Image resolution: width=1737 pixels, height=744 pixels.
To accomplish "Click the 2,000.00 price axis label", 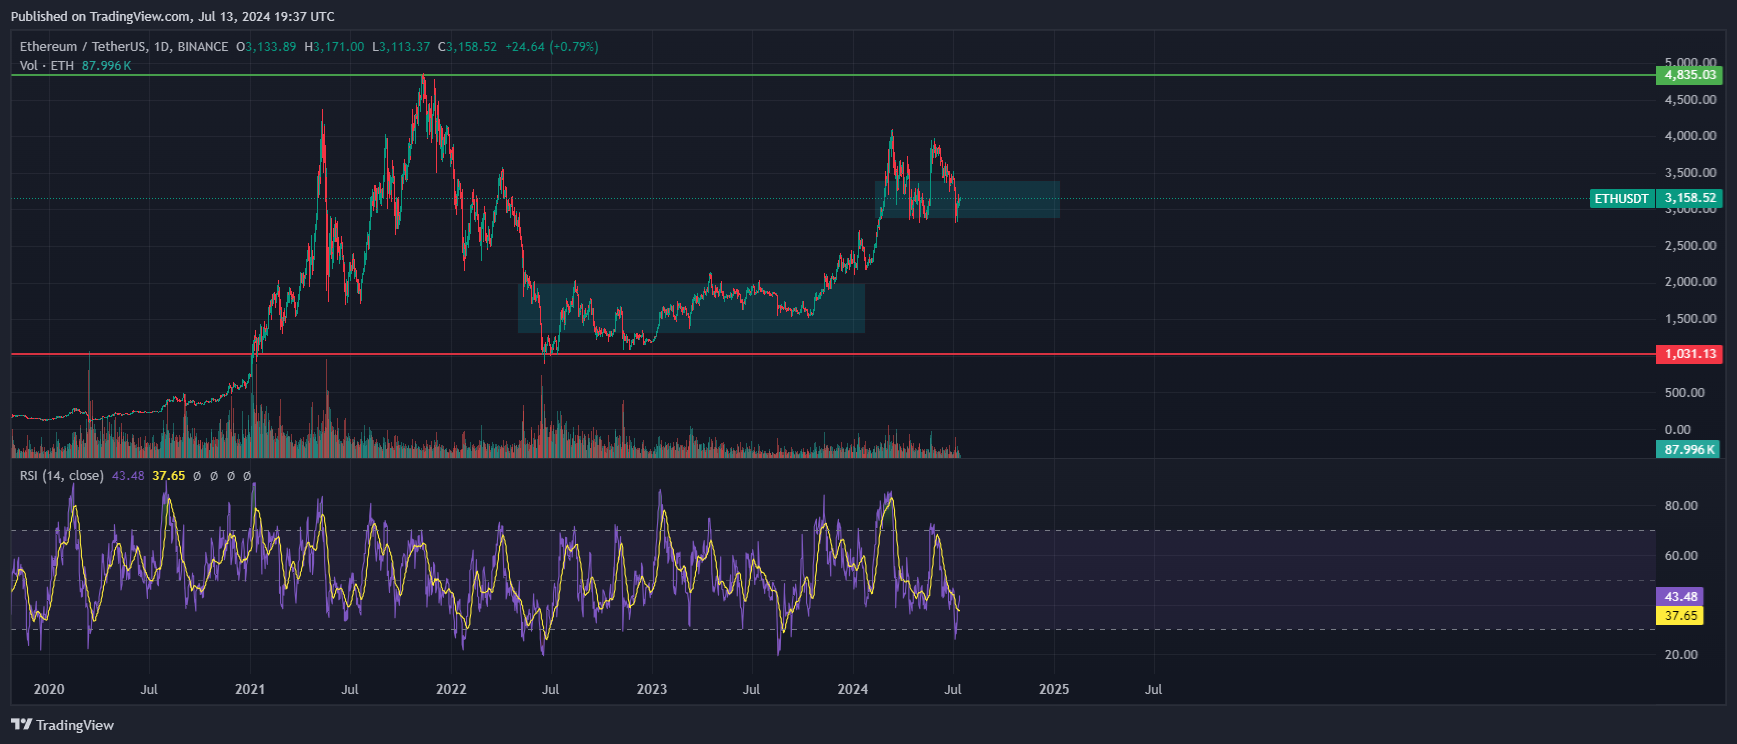I will tap(1690, 282).
